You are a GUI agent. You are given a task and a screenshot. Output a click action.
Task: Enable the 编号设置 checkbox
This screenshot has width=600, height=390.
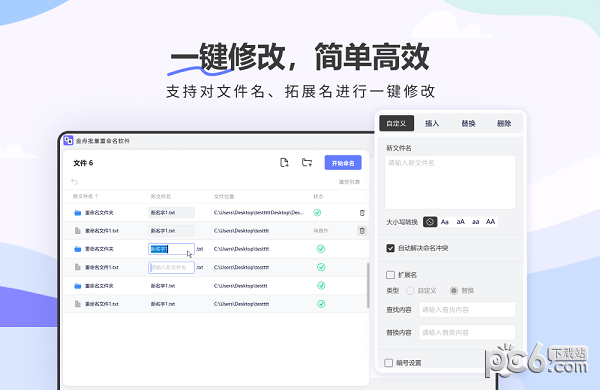389,362
